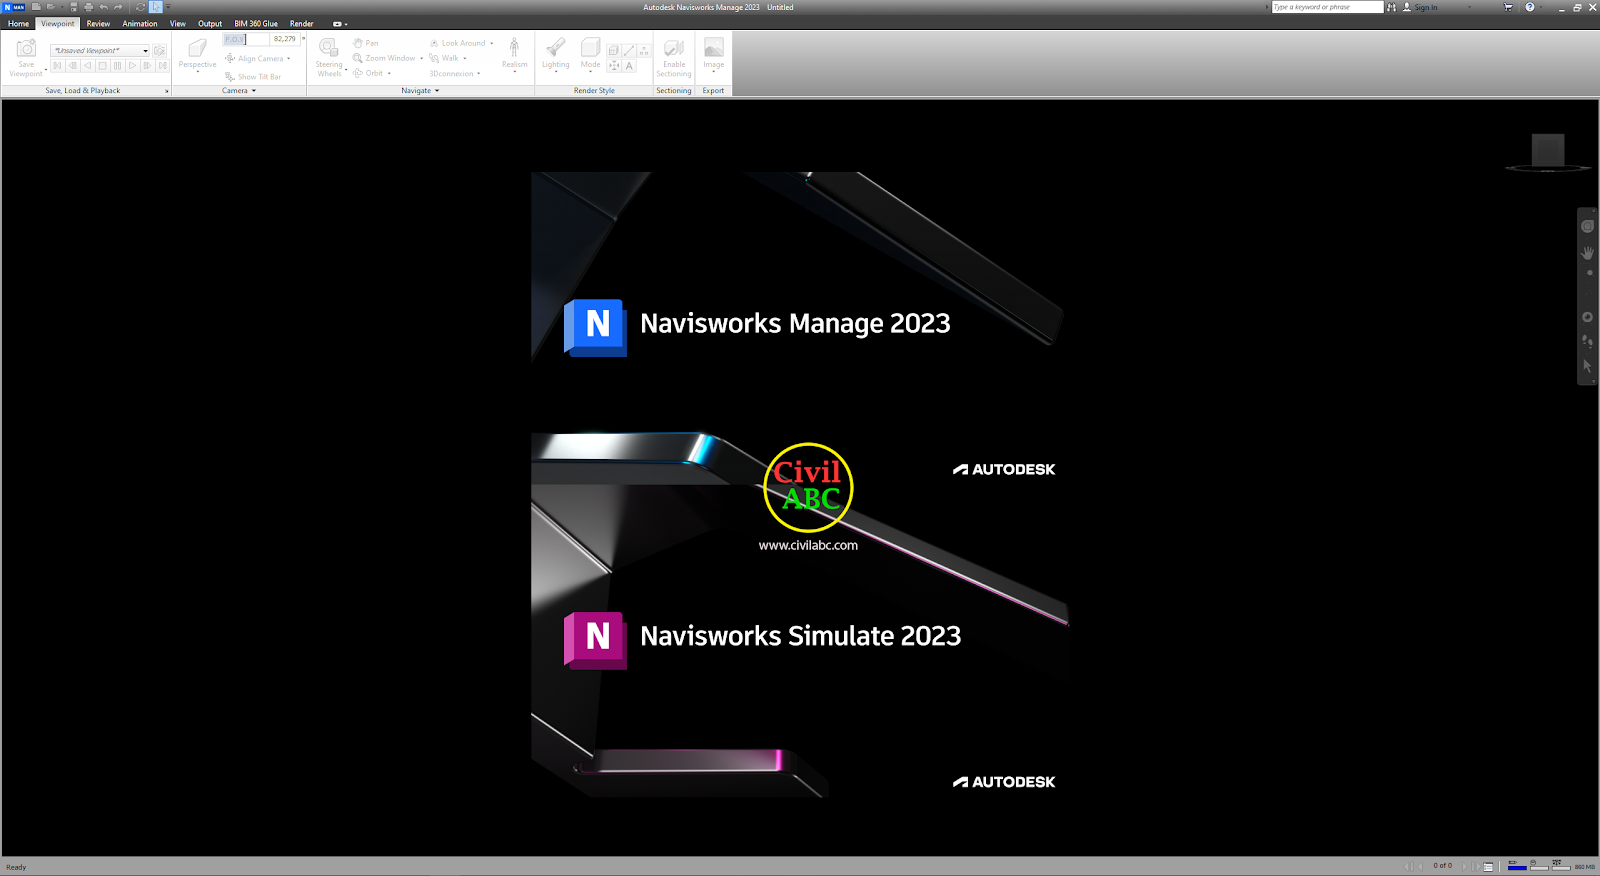Click the Open file icon in quick access toolbar
Viewport: 1600px width, 876px height.
[51, 7]
